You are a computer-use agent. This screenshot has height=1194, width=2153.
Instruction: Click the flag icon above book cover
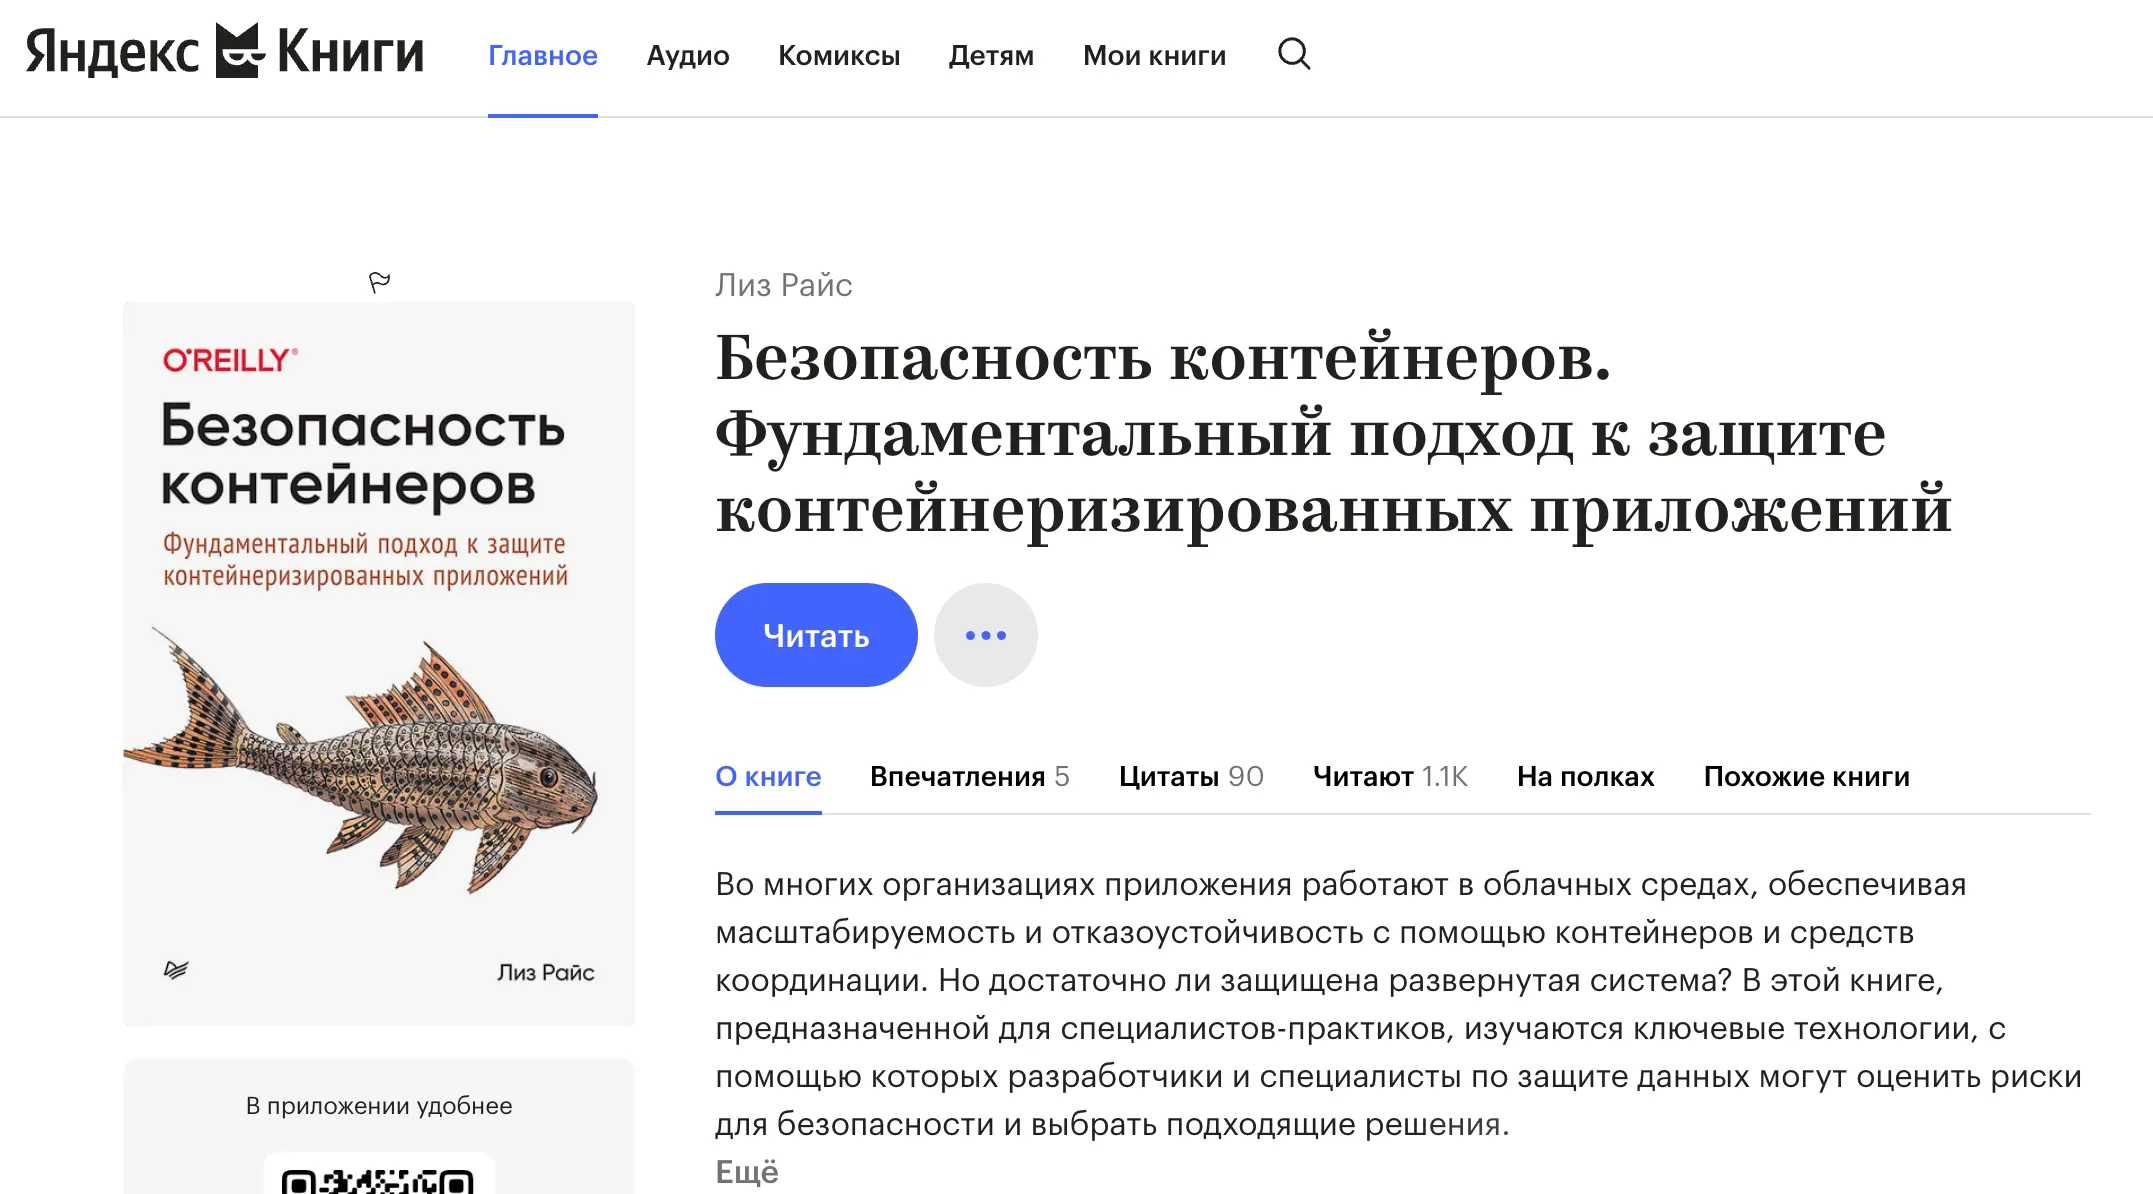pyautogui.click(x=379, y=283)
